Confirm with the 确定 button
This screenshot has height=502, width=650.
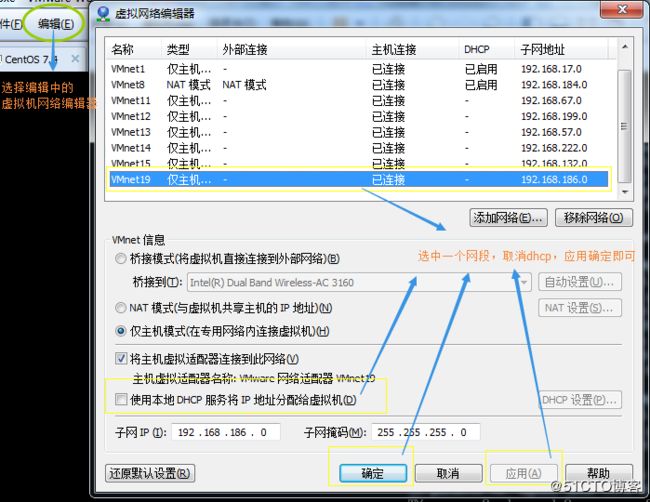pyautogui.click(x=373, y=473)
